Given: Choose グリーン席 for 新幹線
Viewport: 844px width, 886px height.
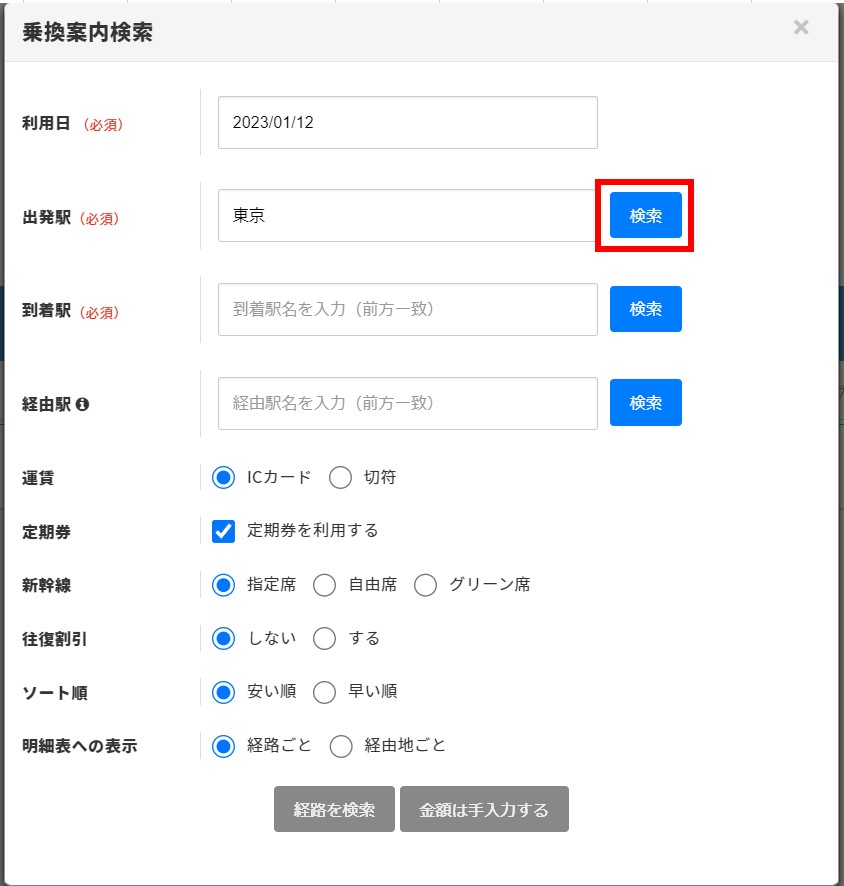Looking at the screenshot, I should pyautogui.click(x=425, y=585).
